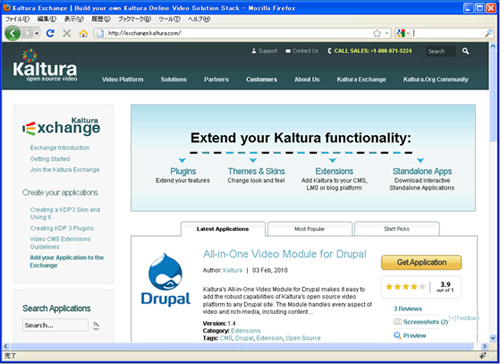Open Video CMS Extensions Guidelines link
500x364 pixels.
[x=60, y=243]
